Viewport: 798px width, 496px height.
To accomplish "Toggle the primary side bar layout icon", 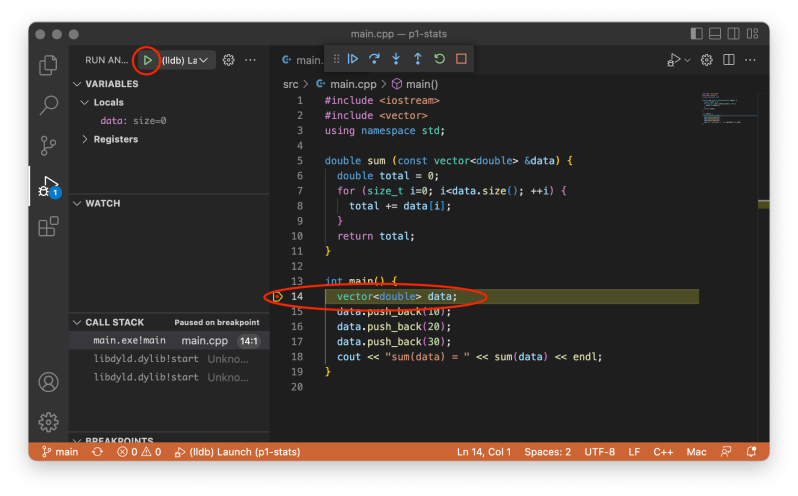I will pyautogui.click(x=697, y=34).
